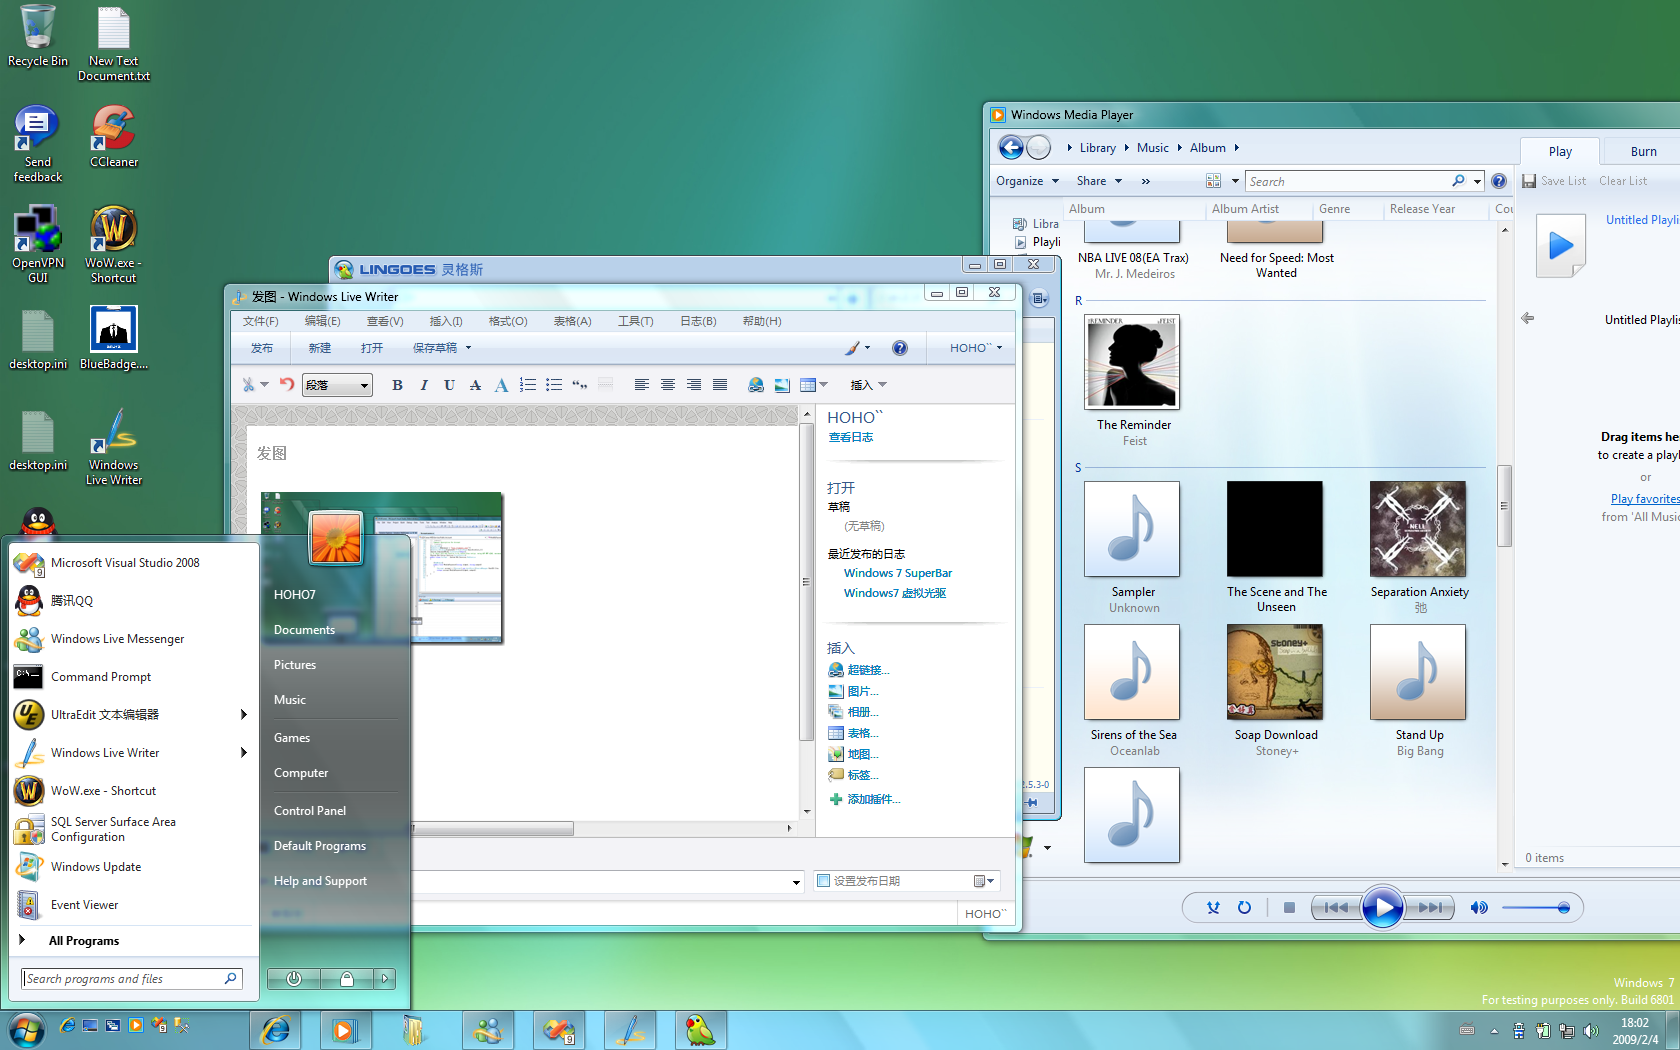The image size is (1680, 1050).
Task: Open Control Panel from Start menu
Action: pos(310,810)
